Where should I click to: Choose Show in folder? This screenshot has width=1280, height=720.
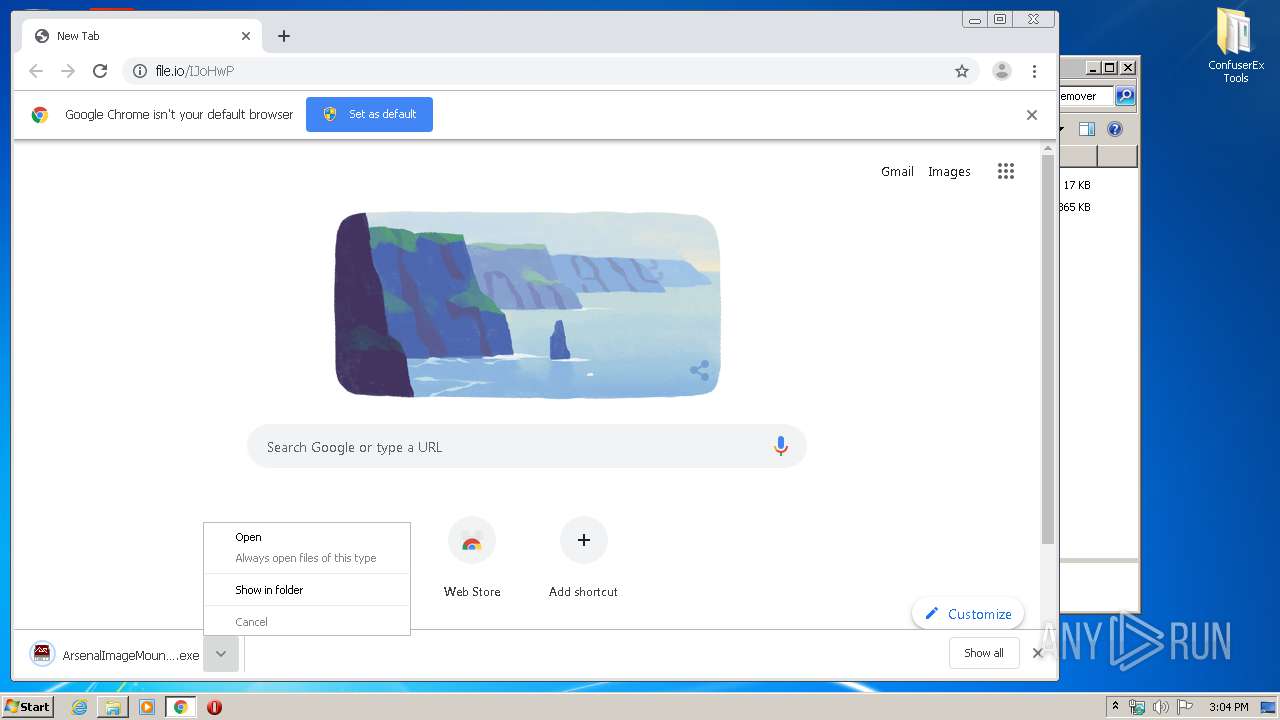[x=307, y=590]
